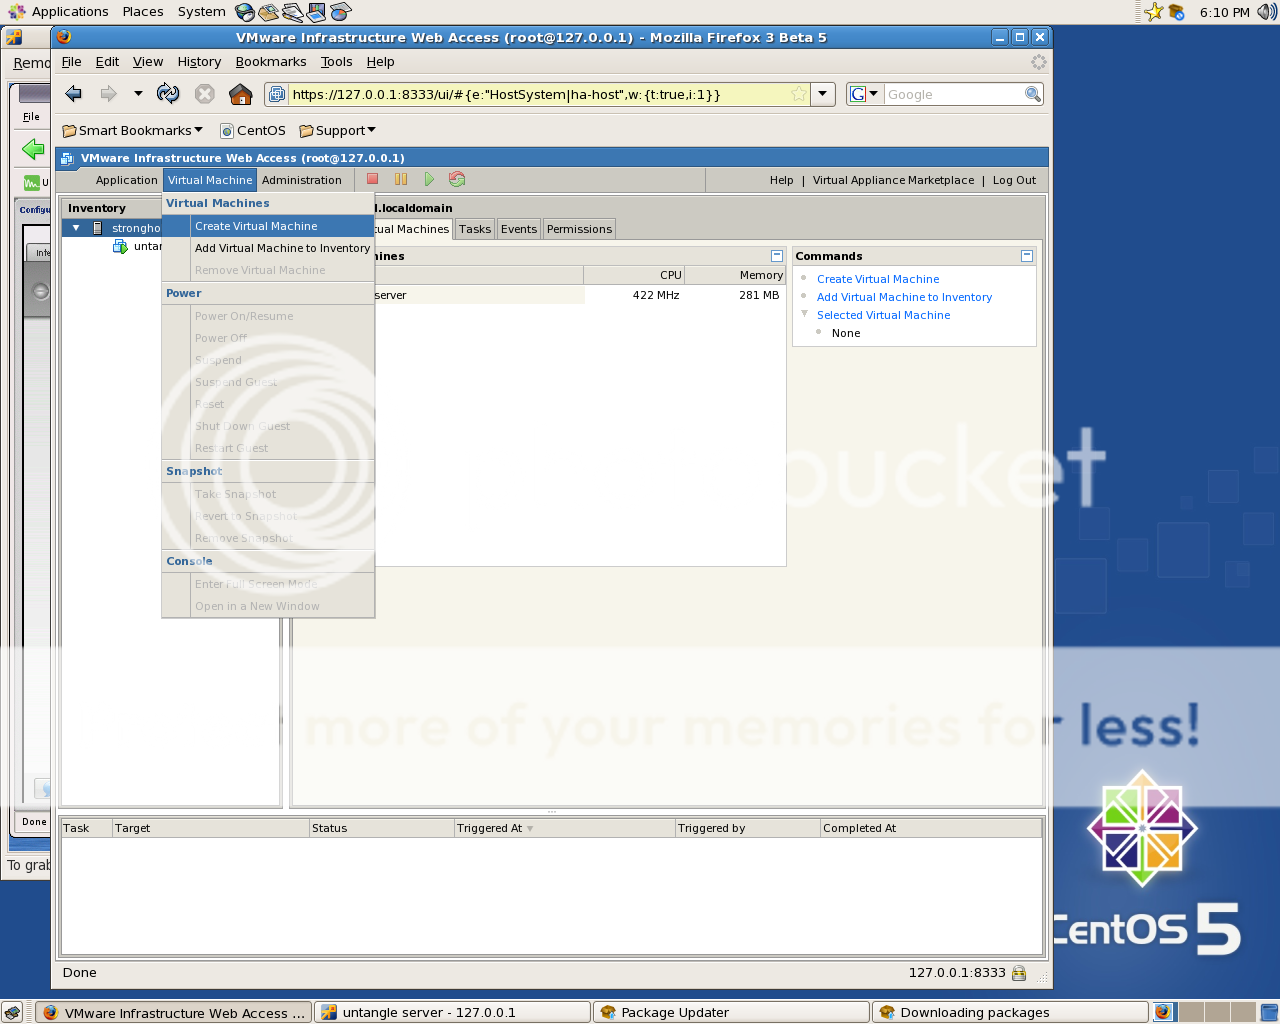Open the CentOS bookmark
Screen dimensions: 1280x1024
(x=253, y=130)
